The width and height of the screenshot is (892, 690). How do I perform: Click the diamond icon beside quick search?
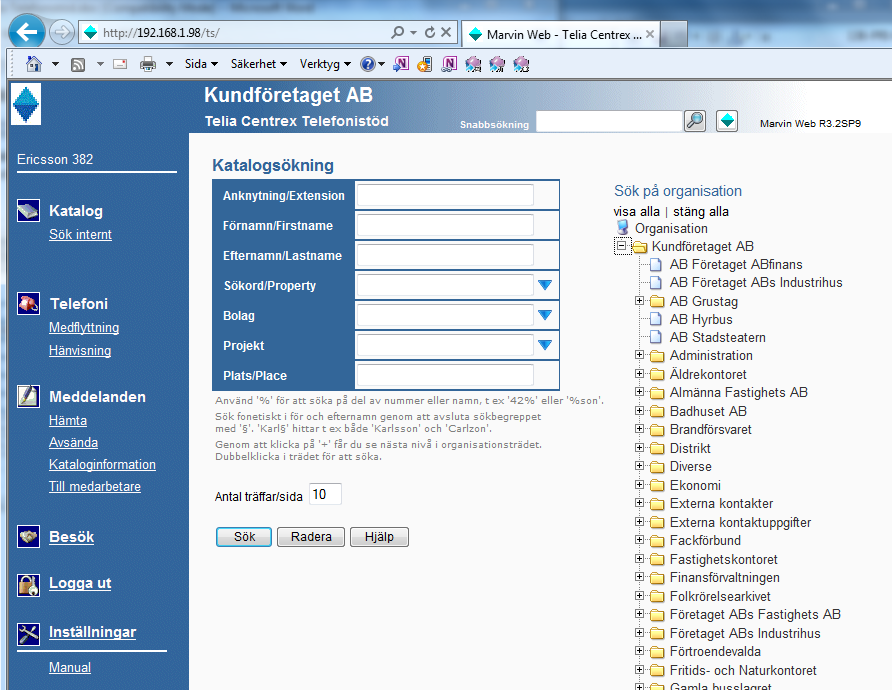(727, 121)
